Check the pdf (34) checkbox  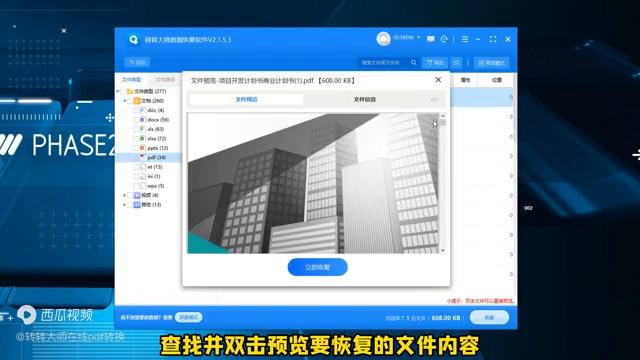coord(136,157)
